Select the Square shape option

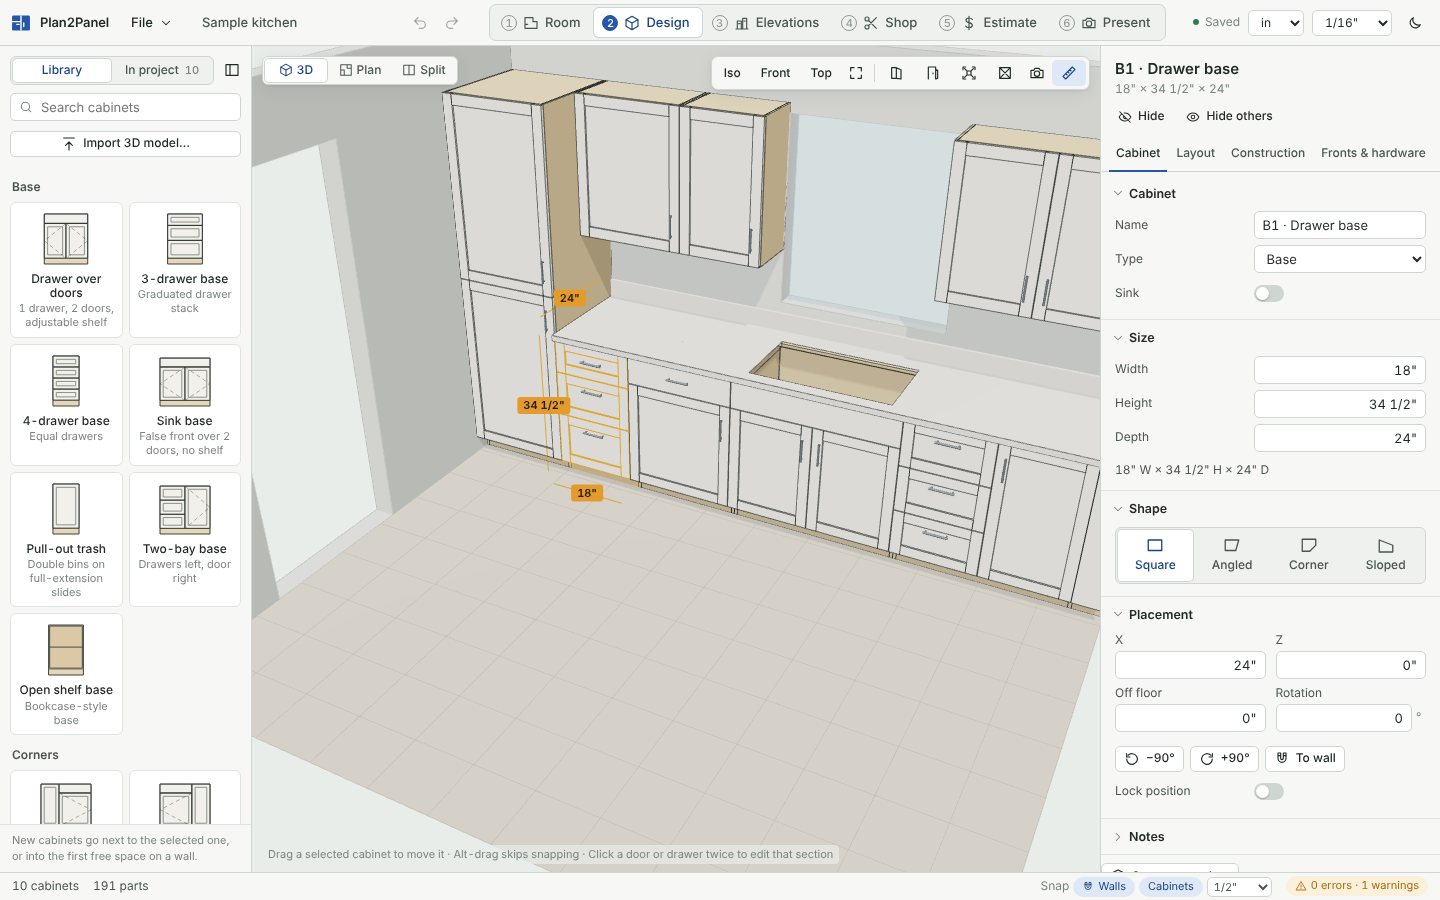1155,555
